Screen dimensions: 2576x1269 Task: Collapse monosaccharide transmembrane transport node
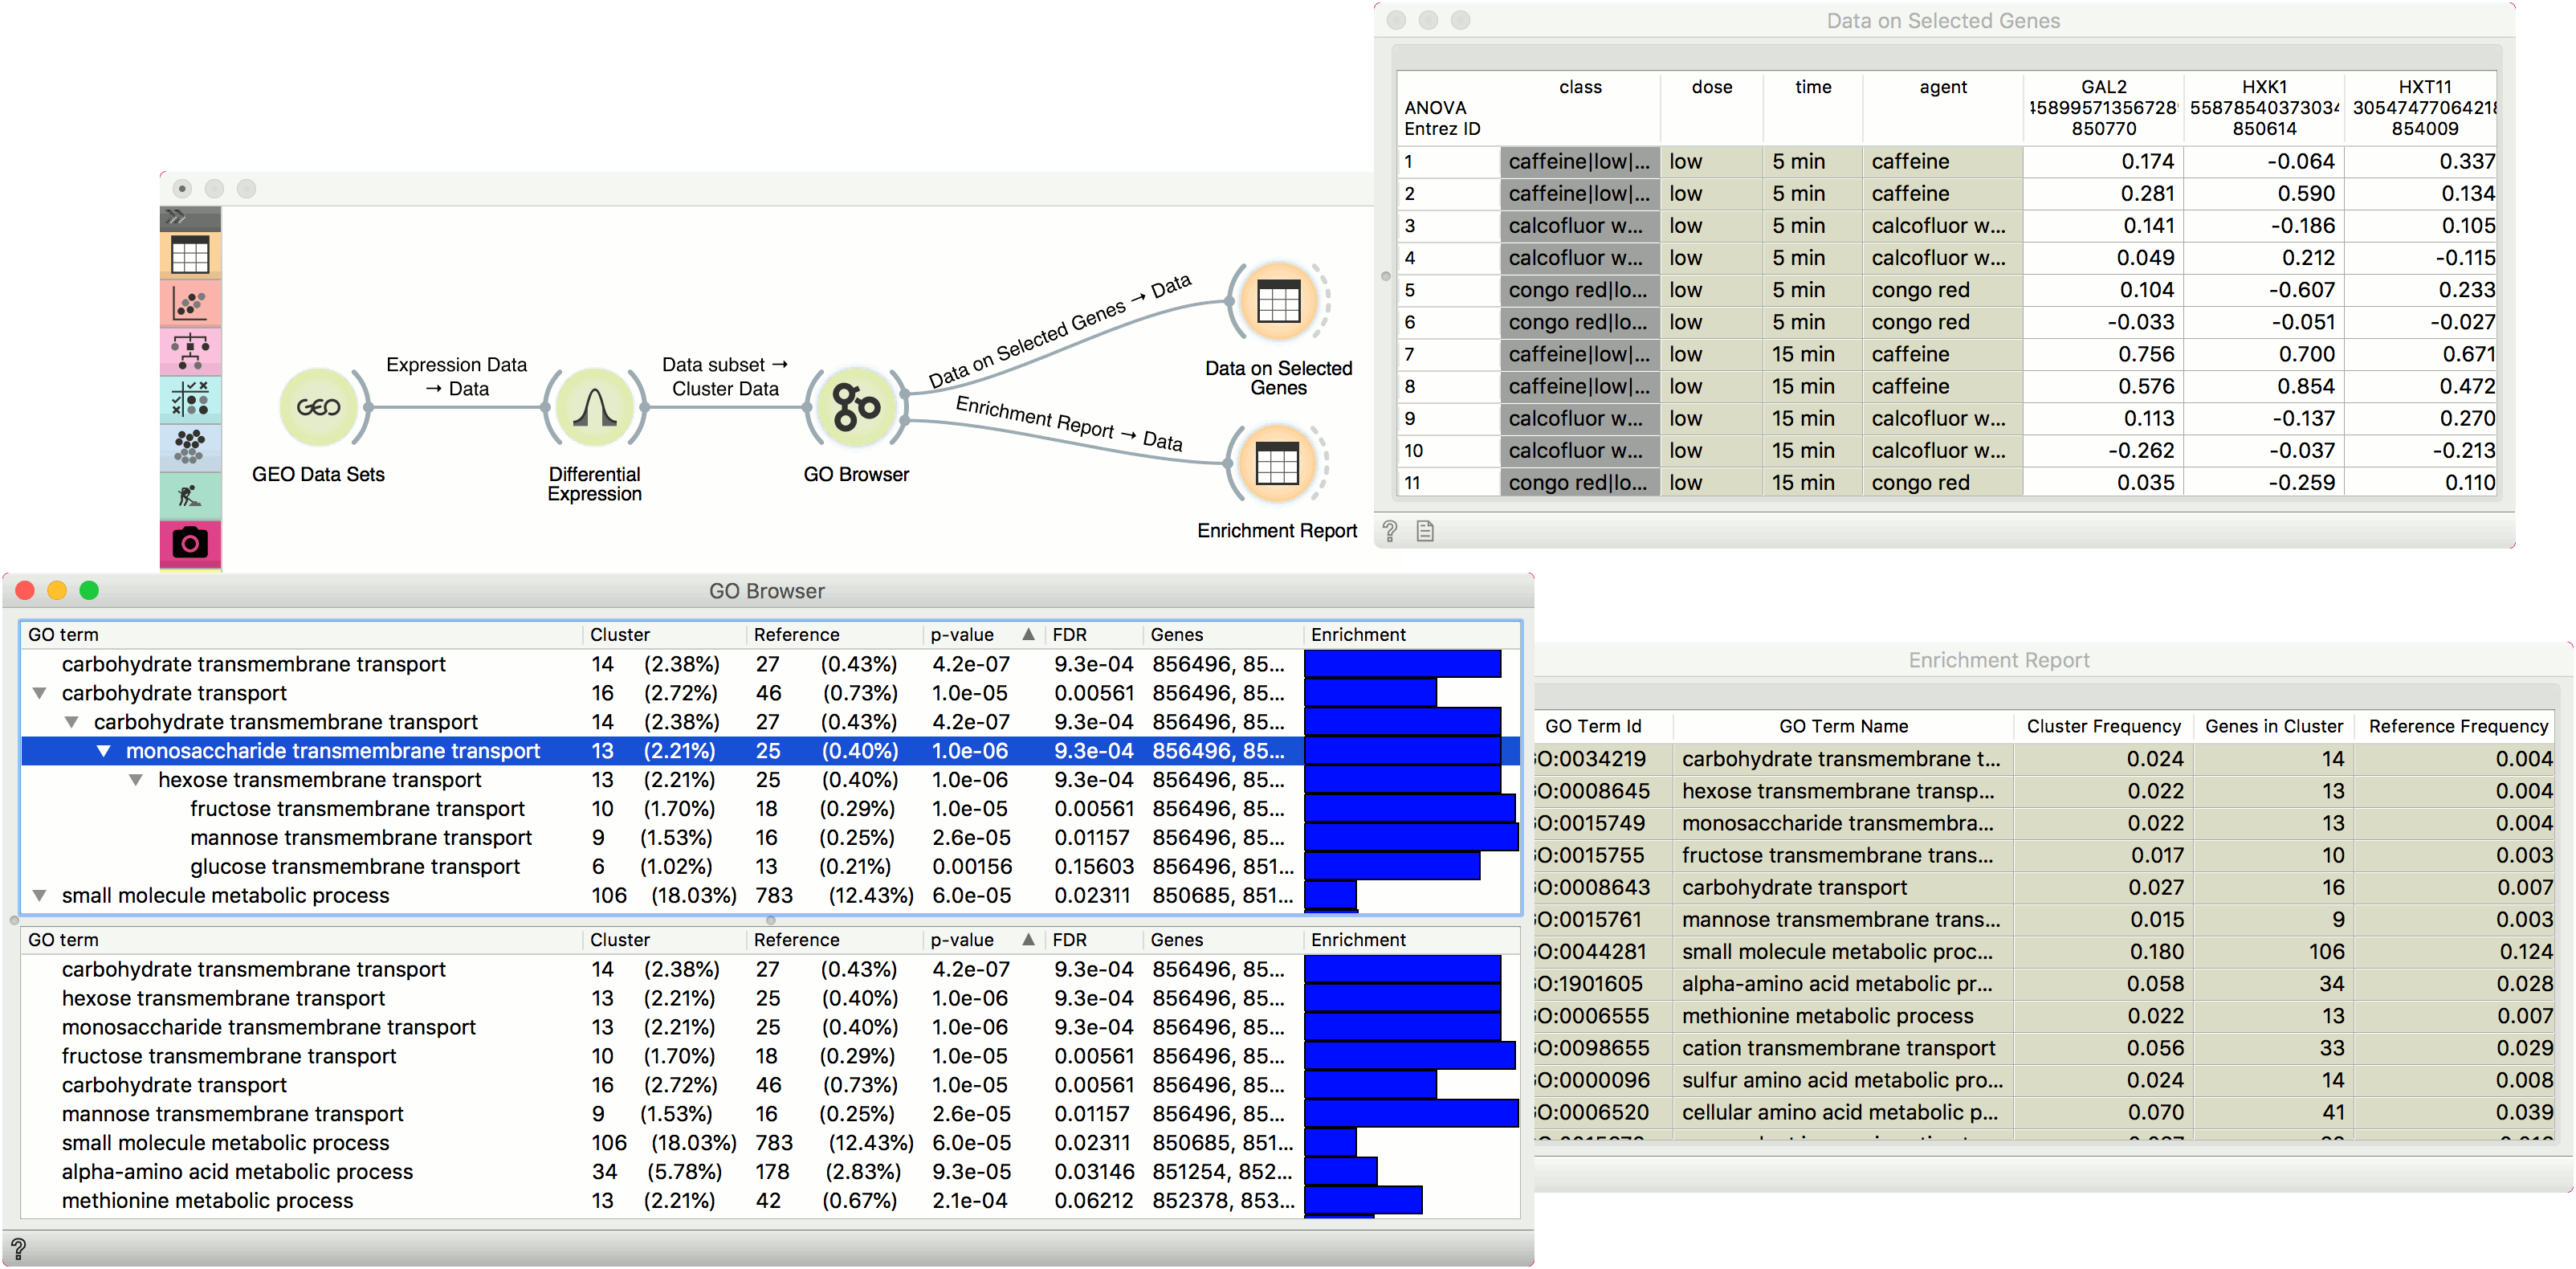(104, 751)
